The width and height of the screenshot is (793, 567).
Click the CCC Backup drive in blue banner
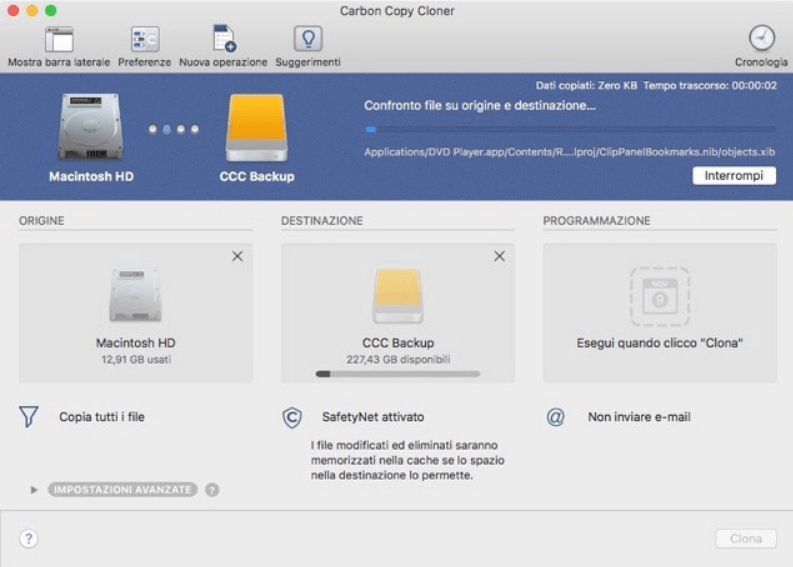(256, 127)
